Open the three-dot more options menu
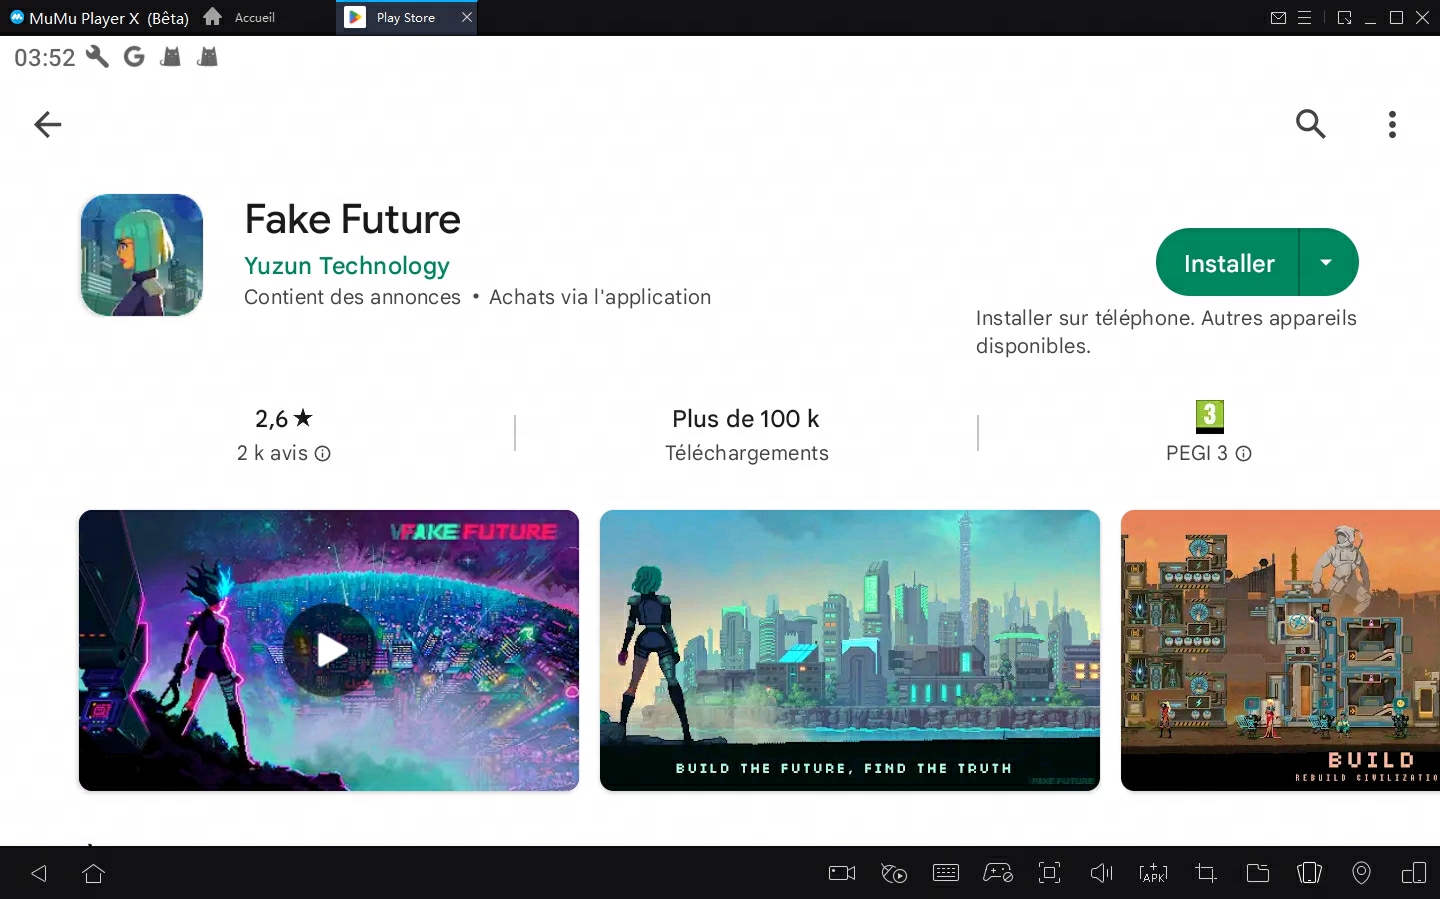The image size is (1440, 899). tap(1392, 124)
